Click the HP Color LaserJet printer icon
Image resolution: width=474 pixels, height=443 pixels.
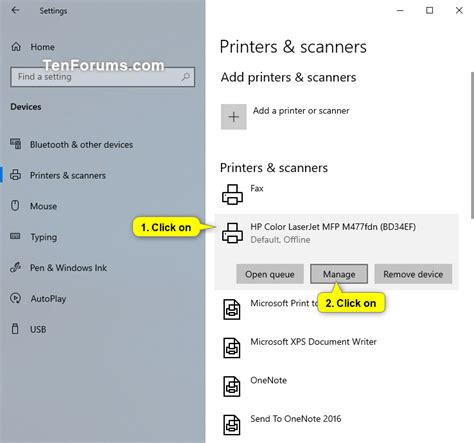232,233
